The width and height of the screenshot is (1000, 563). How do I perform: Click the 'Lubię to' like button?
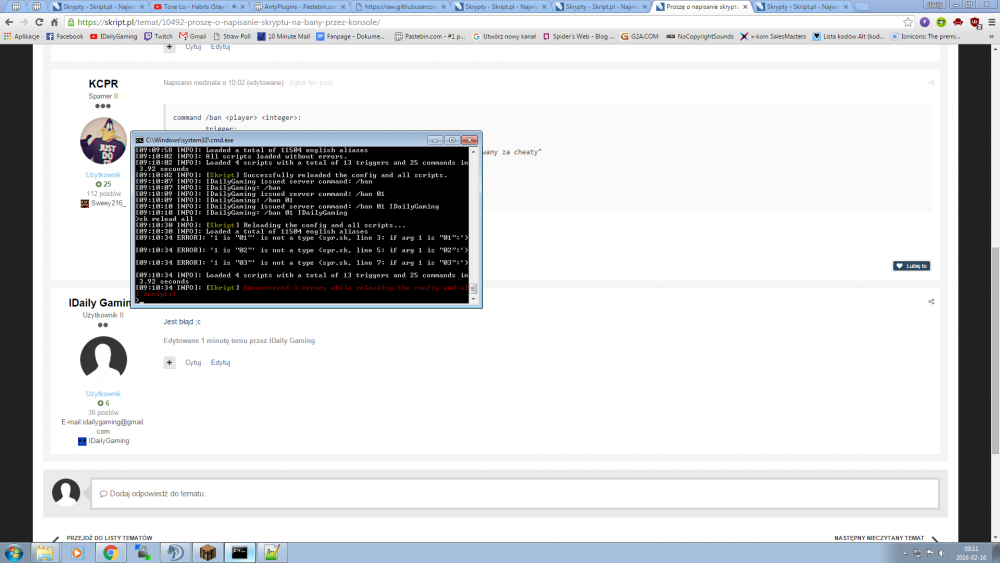tap(911, 266)
